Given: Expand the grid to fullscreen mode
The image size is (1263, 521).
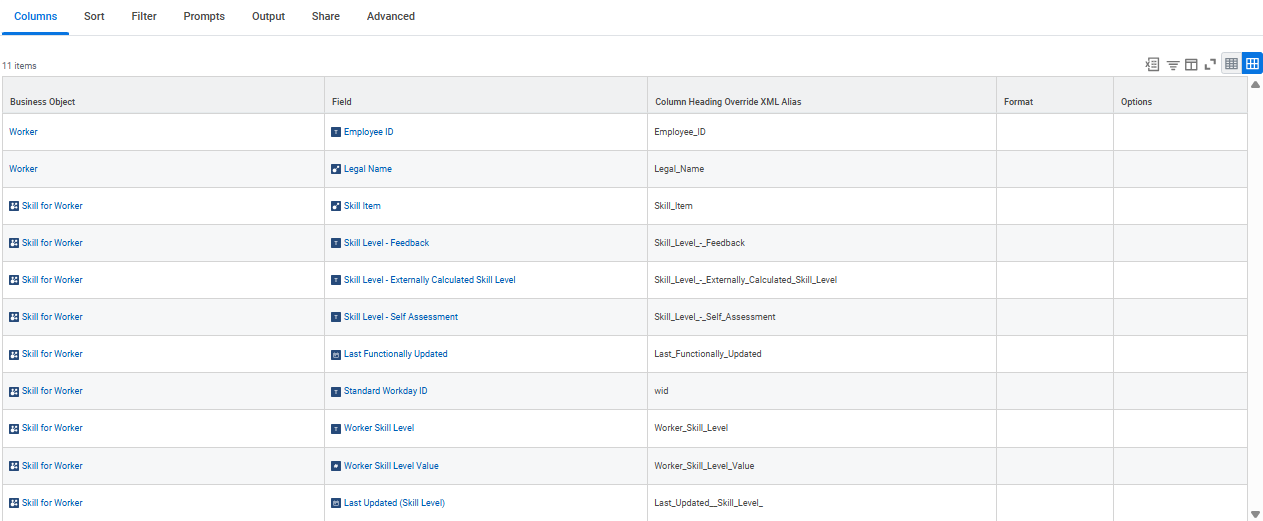Looking at the screenshot, I should (x=1210, y=64).
